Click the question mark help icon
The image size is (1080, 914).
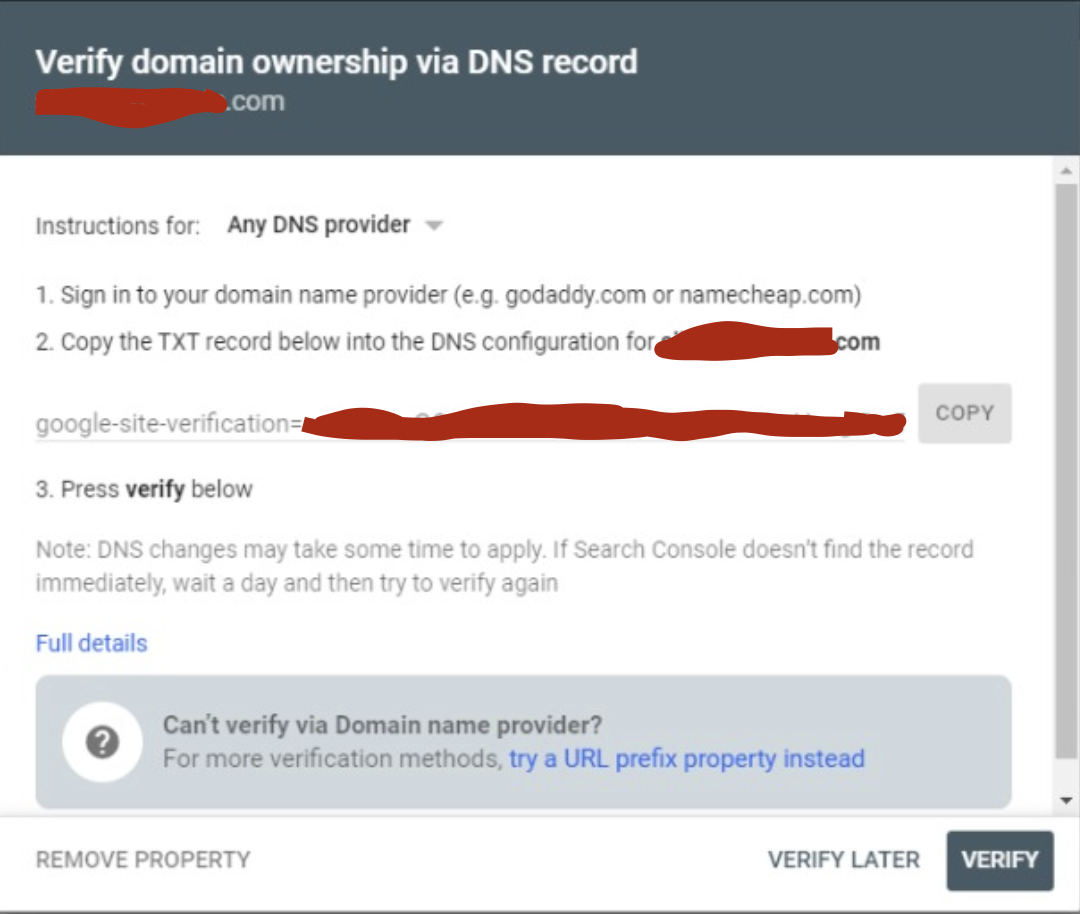[102, 742]
